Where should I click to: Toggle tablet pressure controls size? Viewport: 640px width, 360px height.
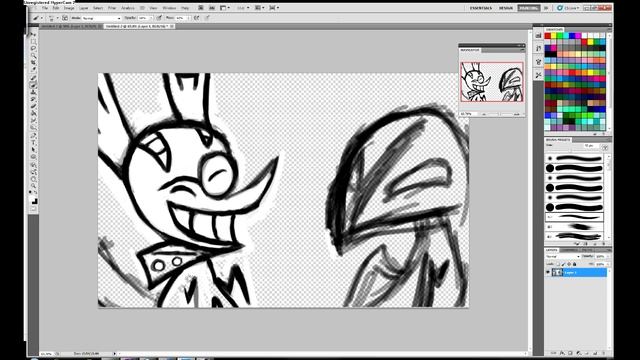207,18
